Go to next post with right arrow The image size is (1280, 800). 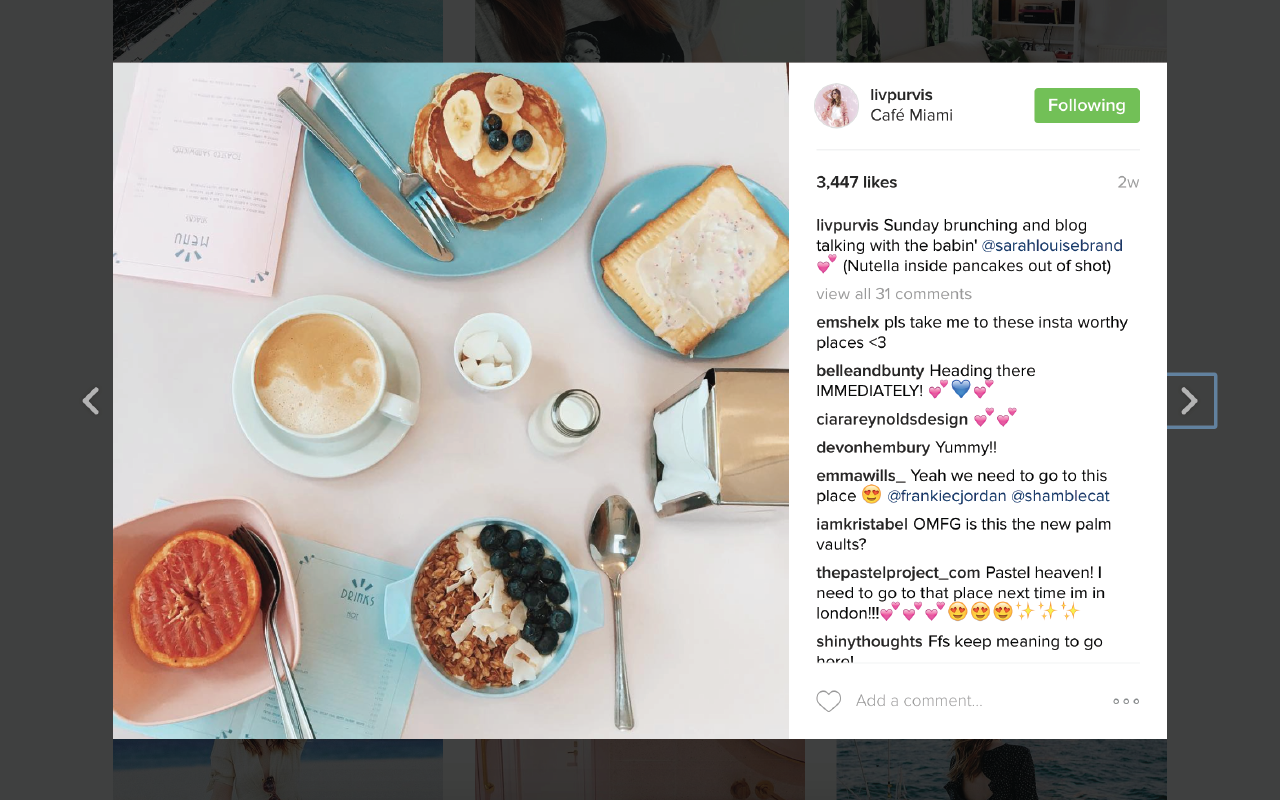tap(1190, 401)
